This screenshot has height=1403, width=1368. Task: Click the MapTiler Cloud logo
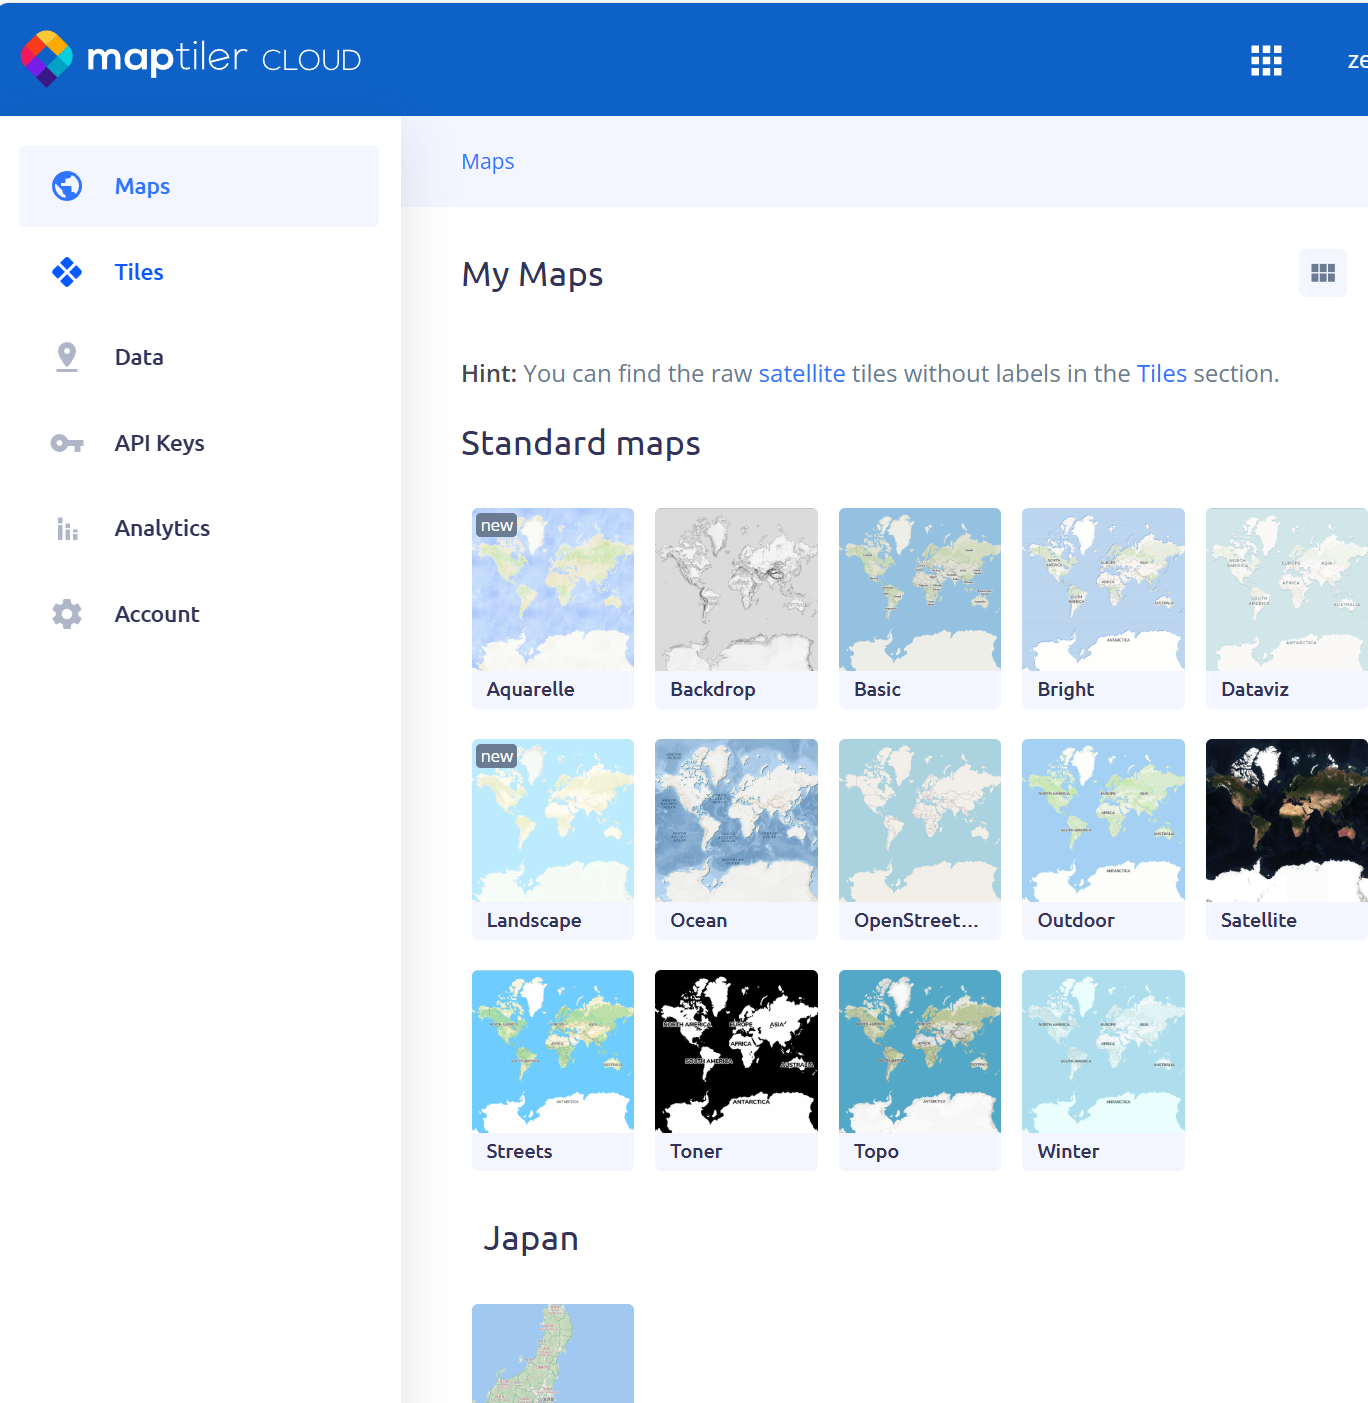[191, 58]
